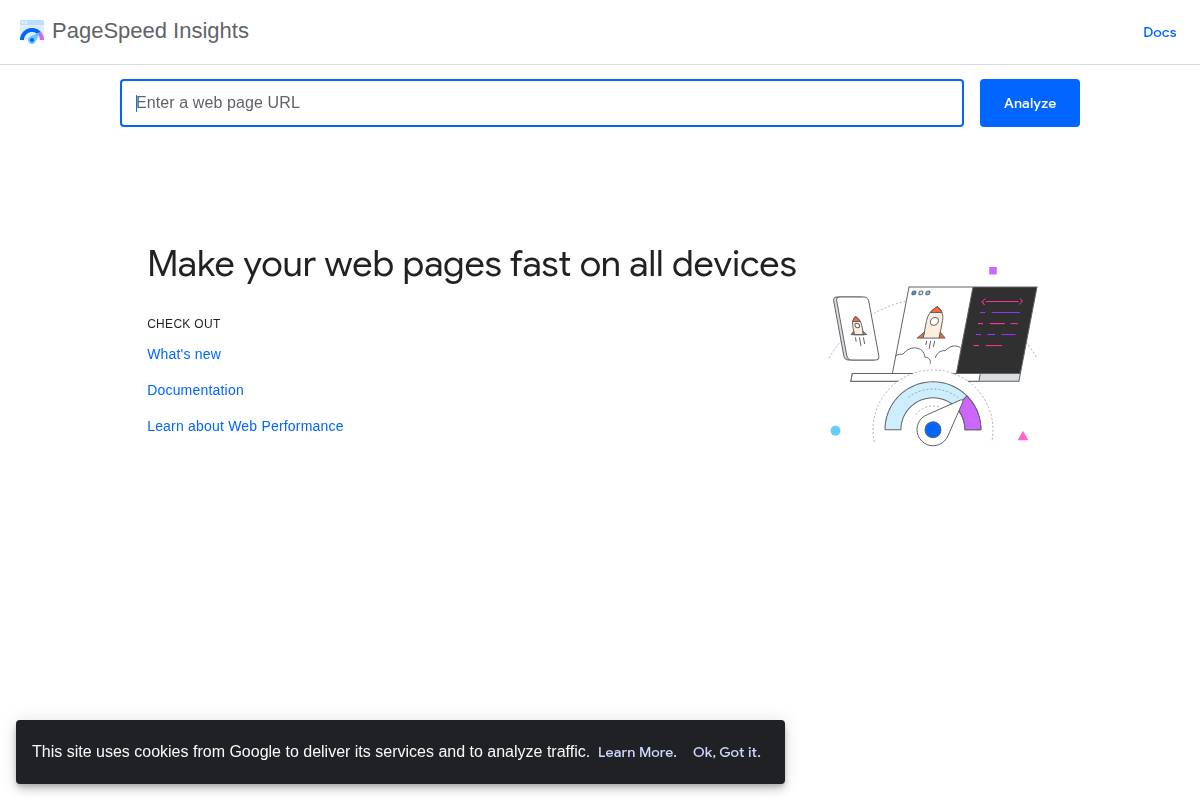The width and height of the screenshot is (1200, 800).
Task: Click the small purple square above the illustration
Action: point(992,270)
